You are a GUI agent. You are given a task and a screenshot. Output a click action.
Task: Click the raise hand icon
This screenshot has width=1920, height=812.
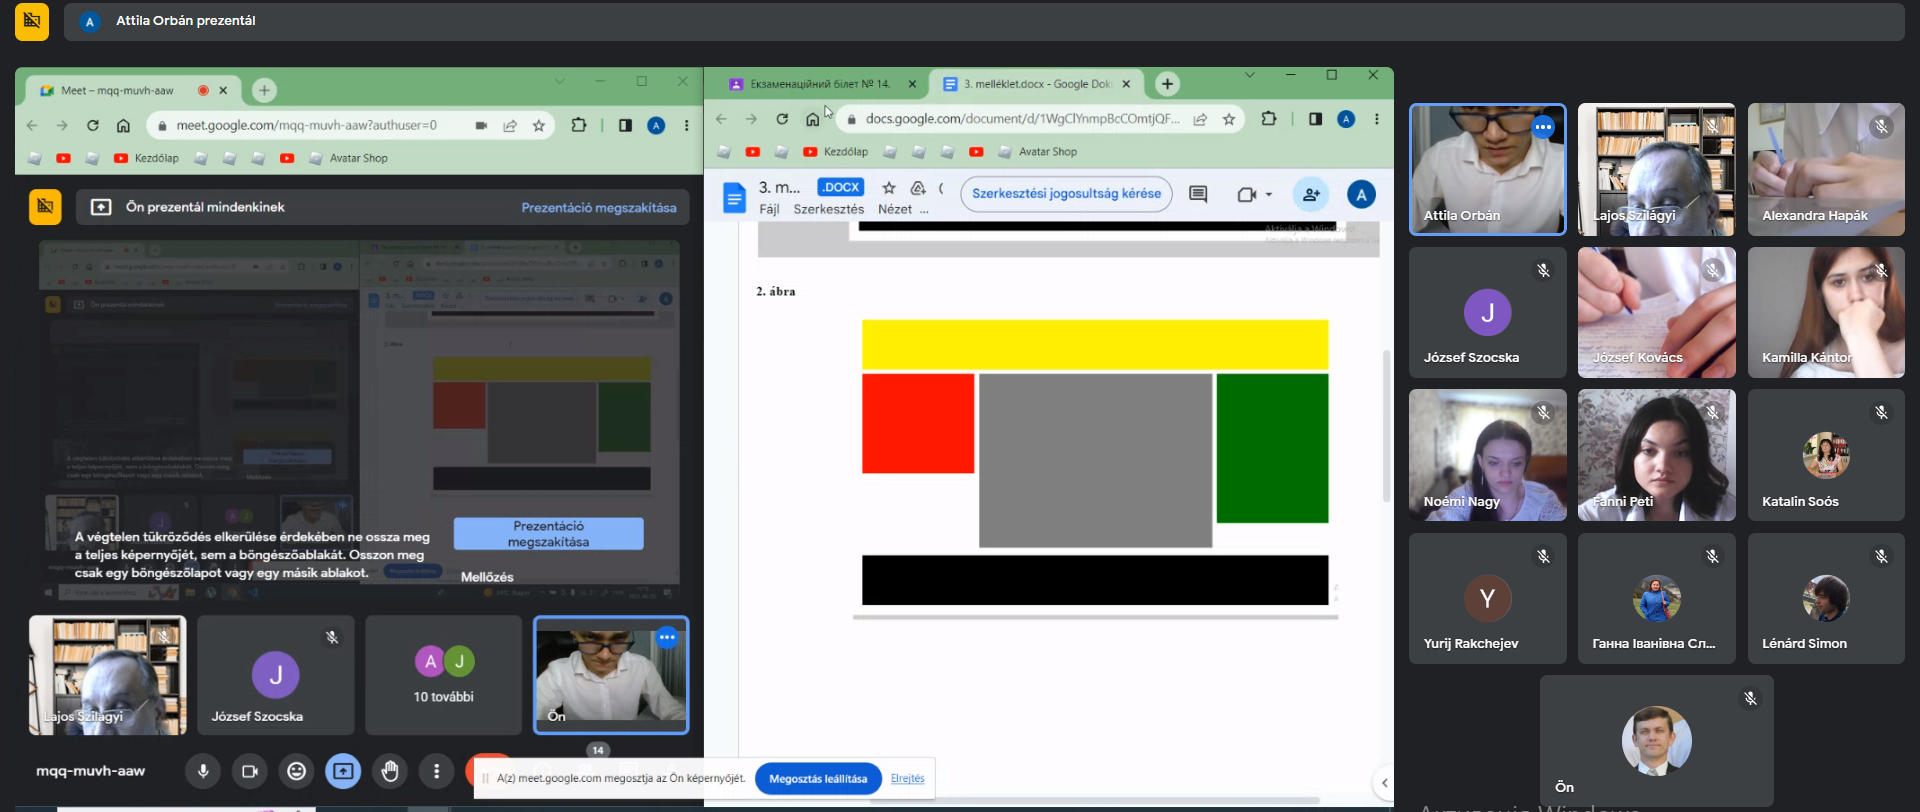pos(390,771)
